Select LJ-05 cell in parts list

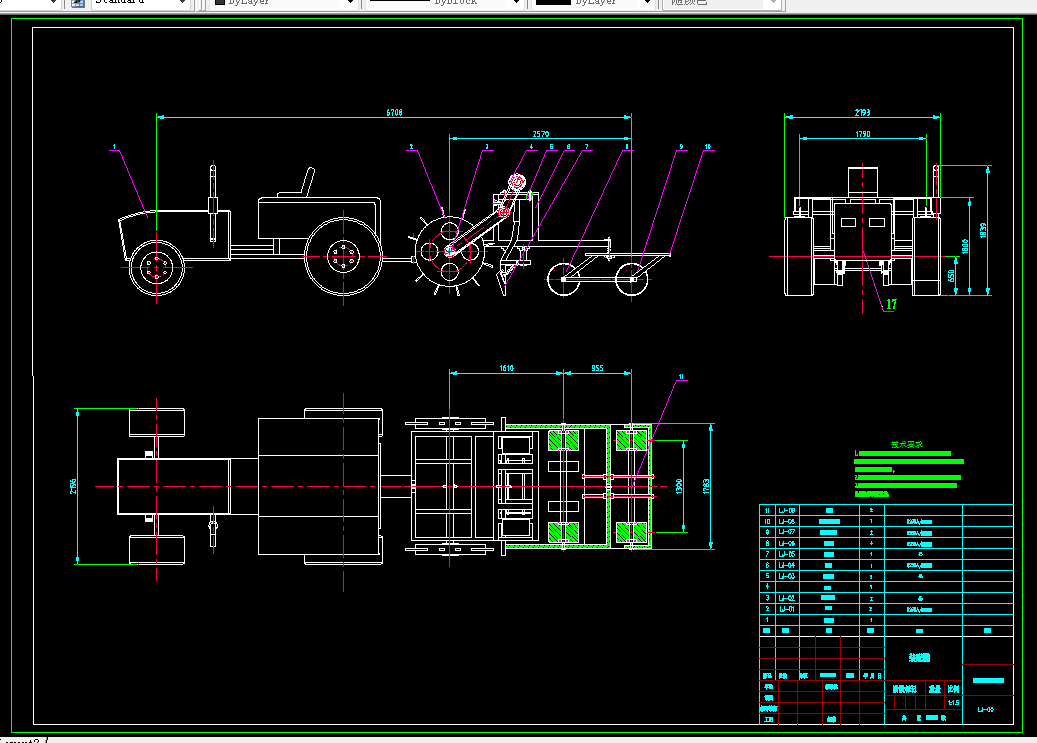click(x=786, y=554)
